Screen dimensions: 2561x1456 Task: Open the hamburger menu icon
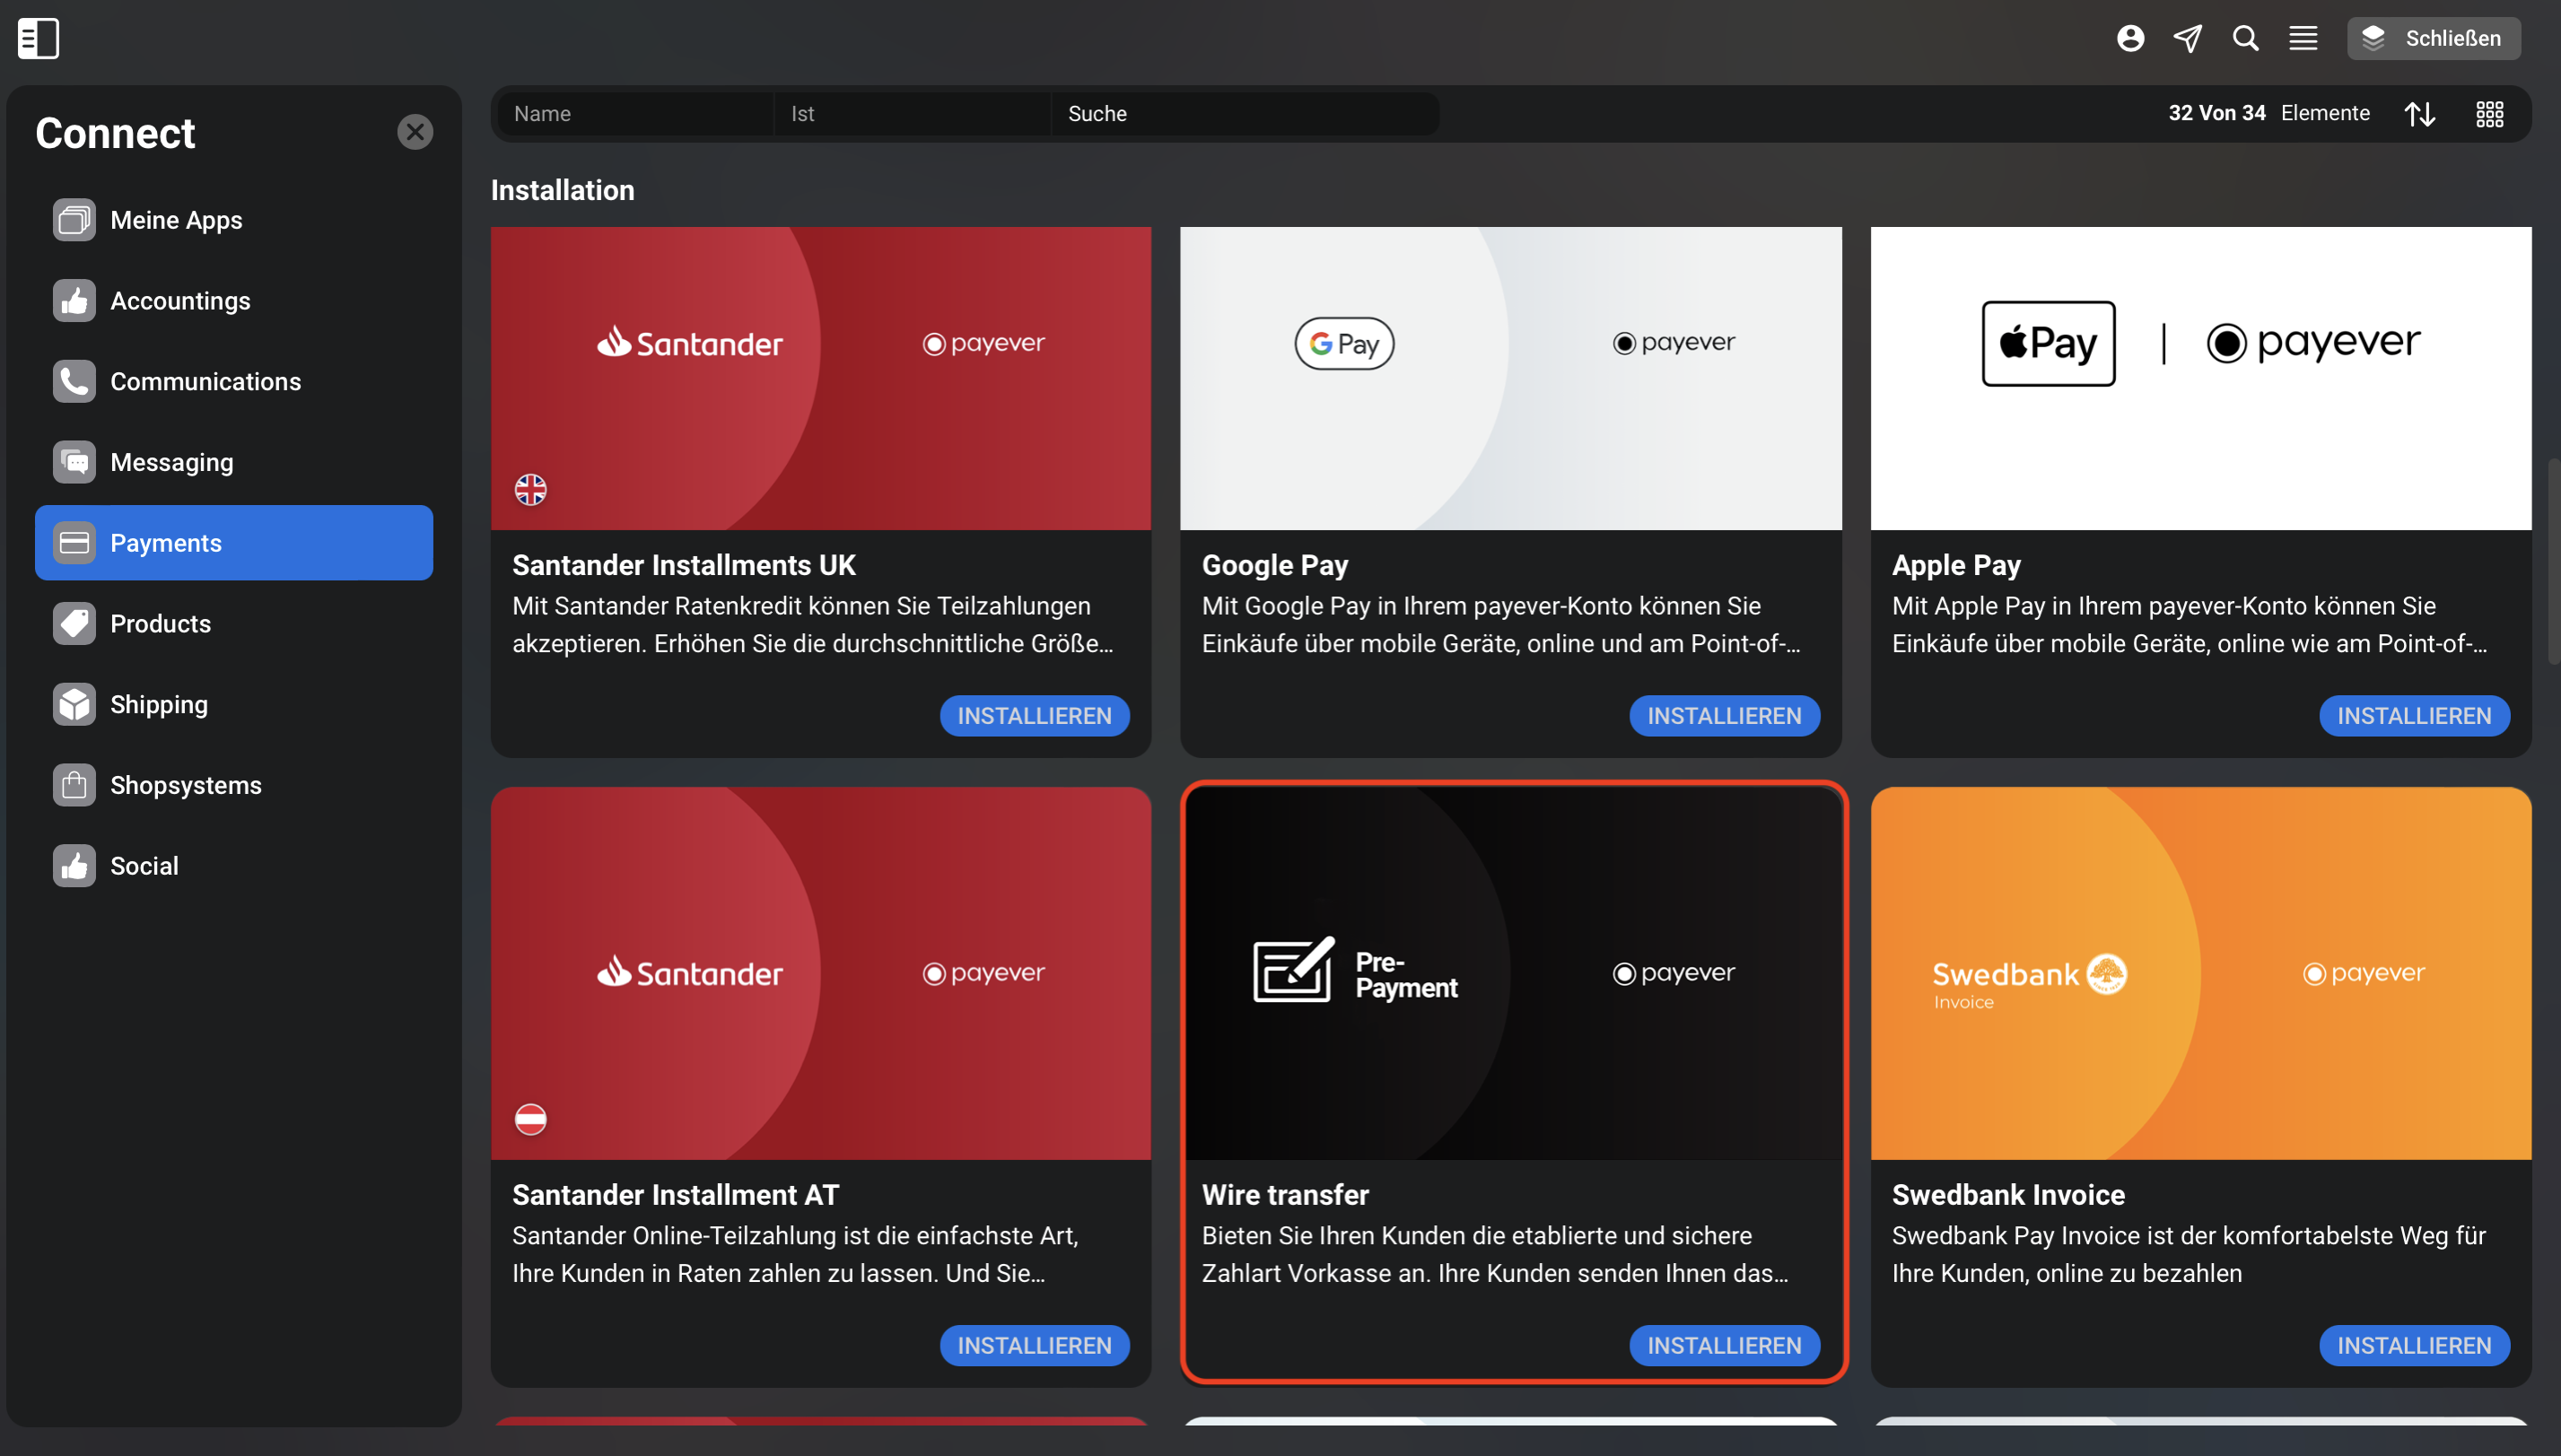pos(2303,38)
